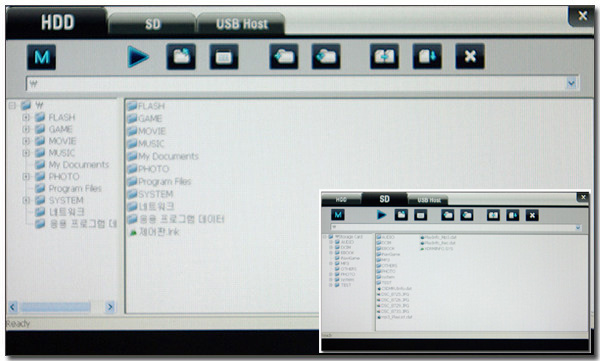Expand the FLASH folder in tree
The width and height of the screenshot is (600, 361).
26,117
